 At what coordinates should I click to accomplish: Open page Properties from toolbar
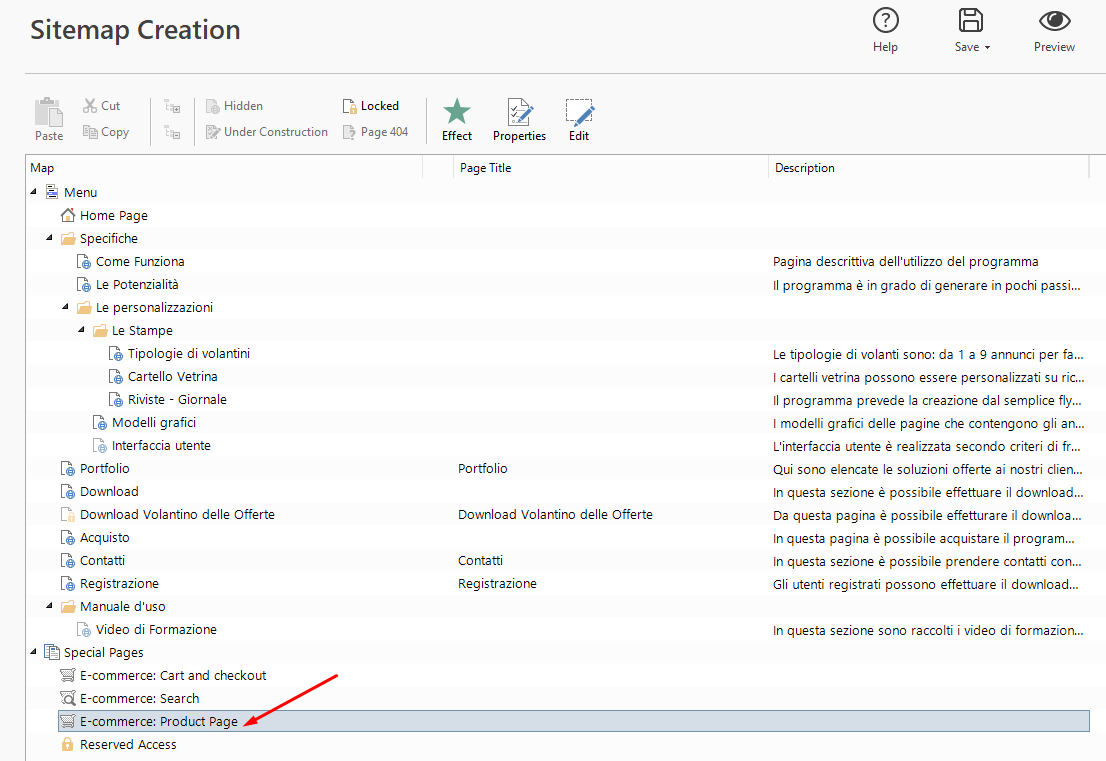coord(519,112)
